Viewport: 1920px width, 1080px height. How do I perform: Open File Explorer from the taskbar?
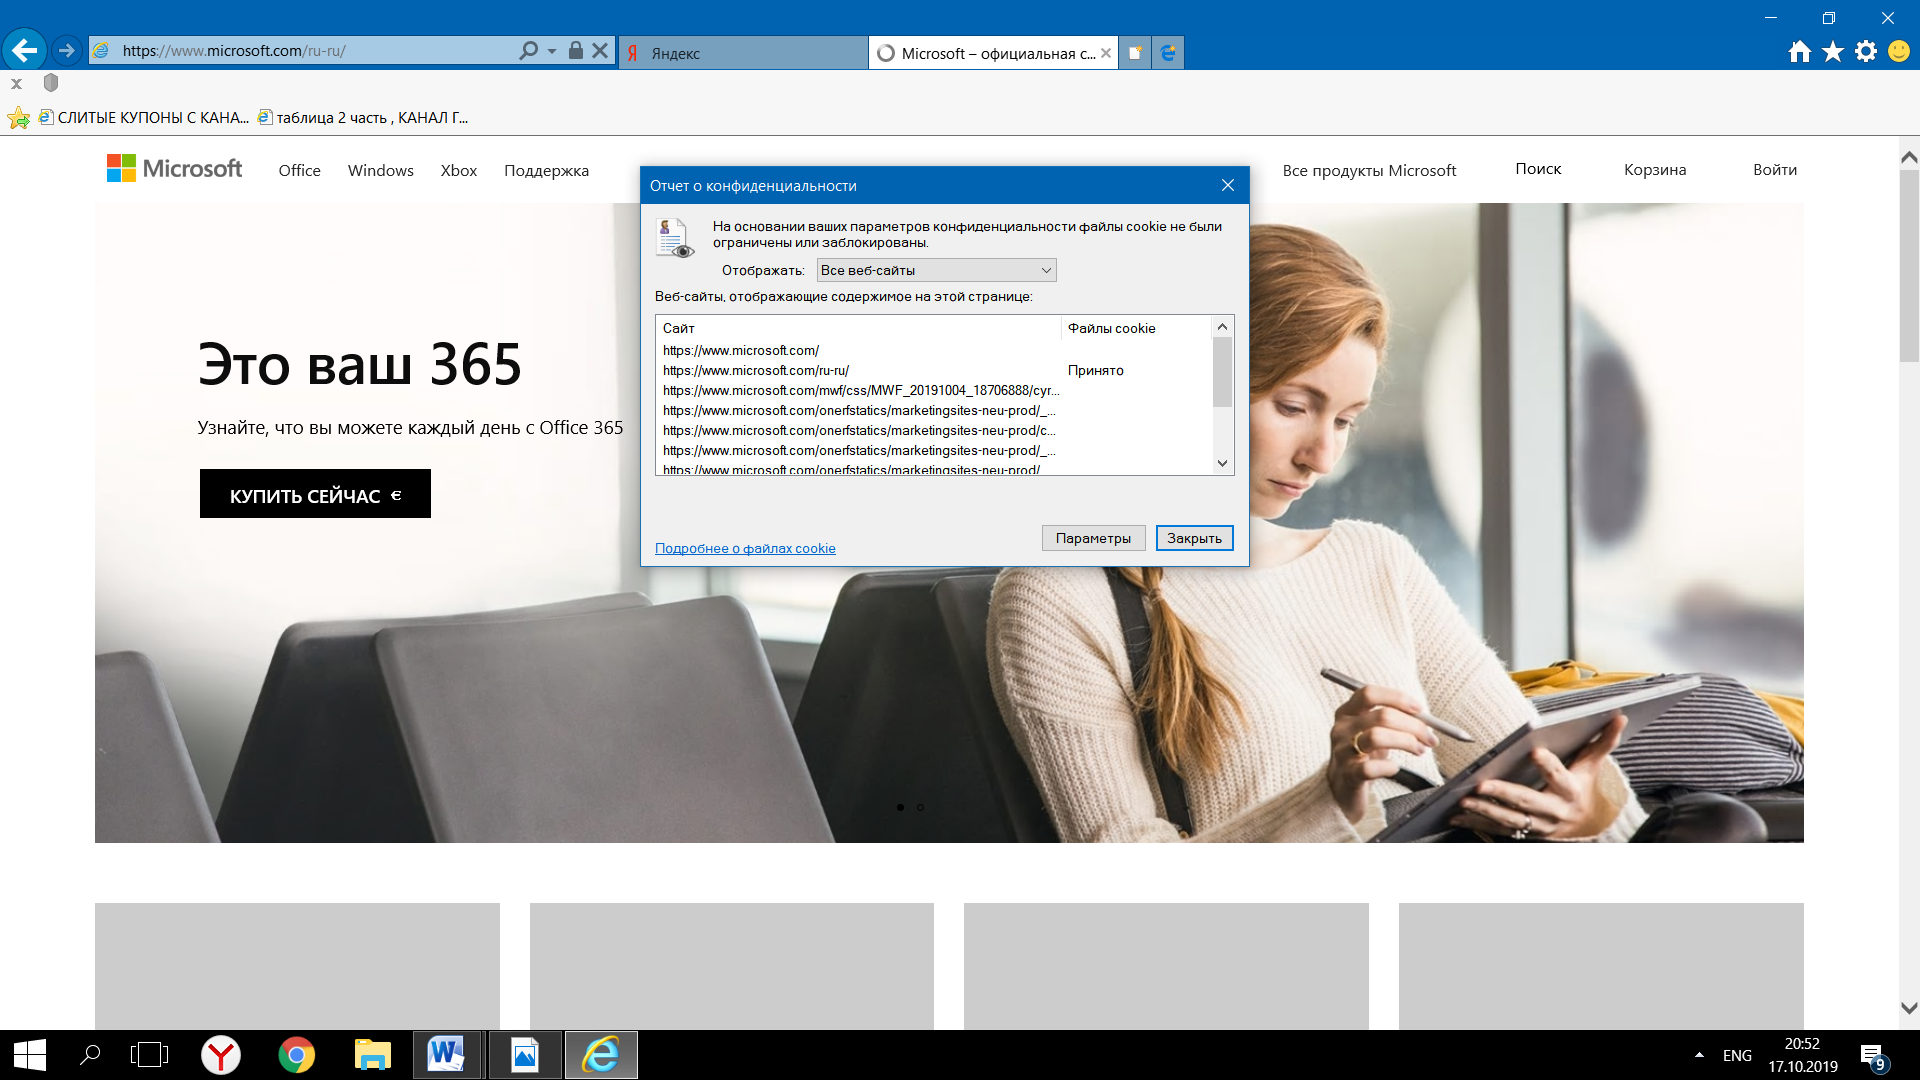point(372,1055)
